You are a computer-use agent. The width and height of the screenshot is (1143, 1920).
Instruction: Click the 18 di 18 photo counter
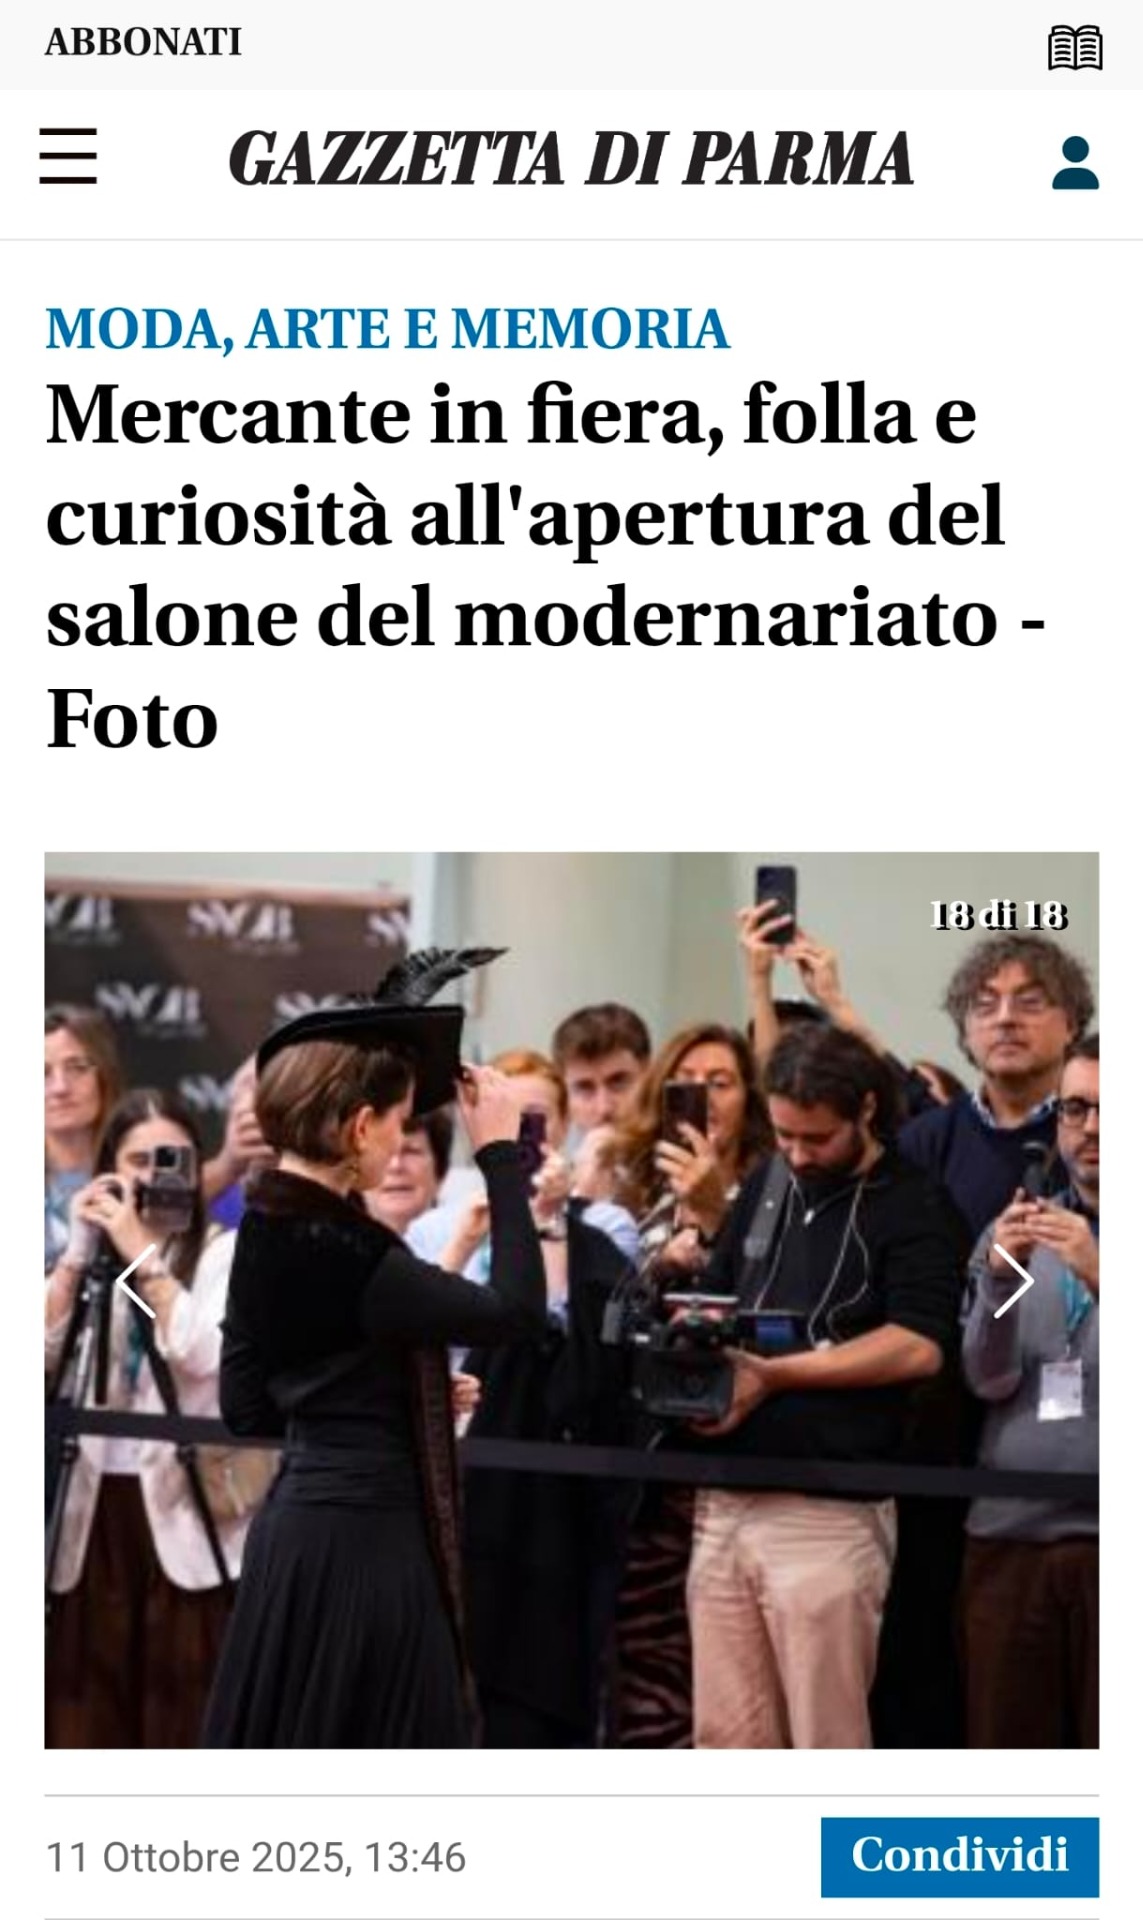[999, 915]
